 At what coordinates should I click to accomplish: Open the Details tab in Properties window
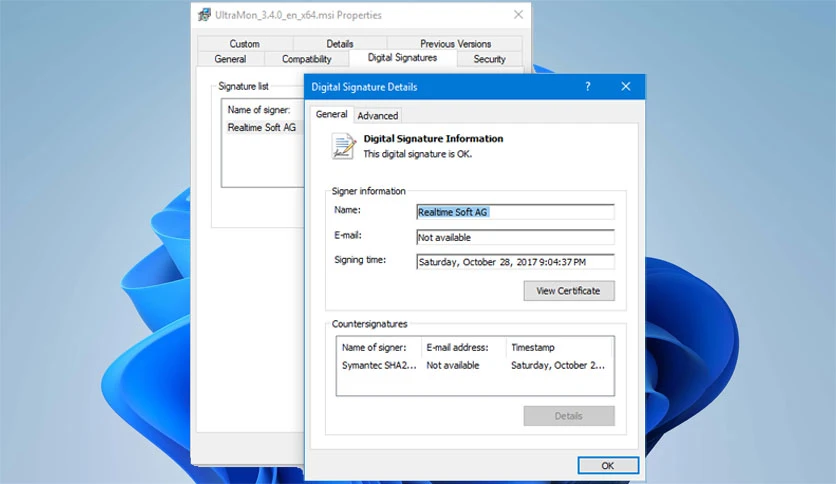pos(340,44)
